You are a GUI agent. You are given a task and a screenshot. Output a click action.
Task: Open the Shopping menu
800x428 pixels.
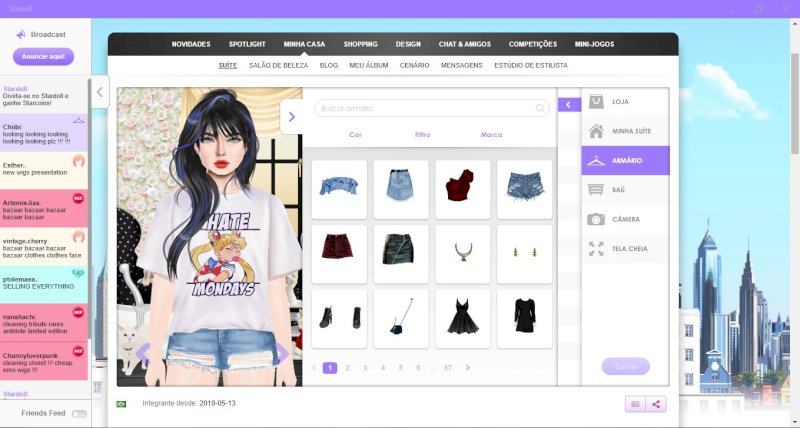click(x=360, y=44)
